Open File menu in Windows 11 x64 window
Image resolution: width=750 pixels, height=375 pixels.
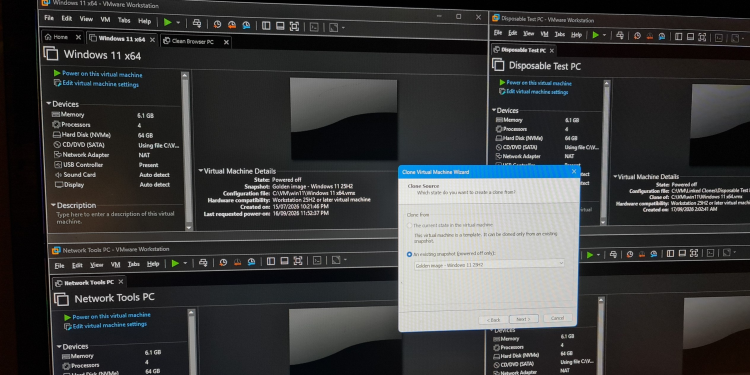point(49,18)
